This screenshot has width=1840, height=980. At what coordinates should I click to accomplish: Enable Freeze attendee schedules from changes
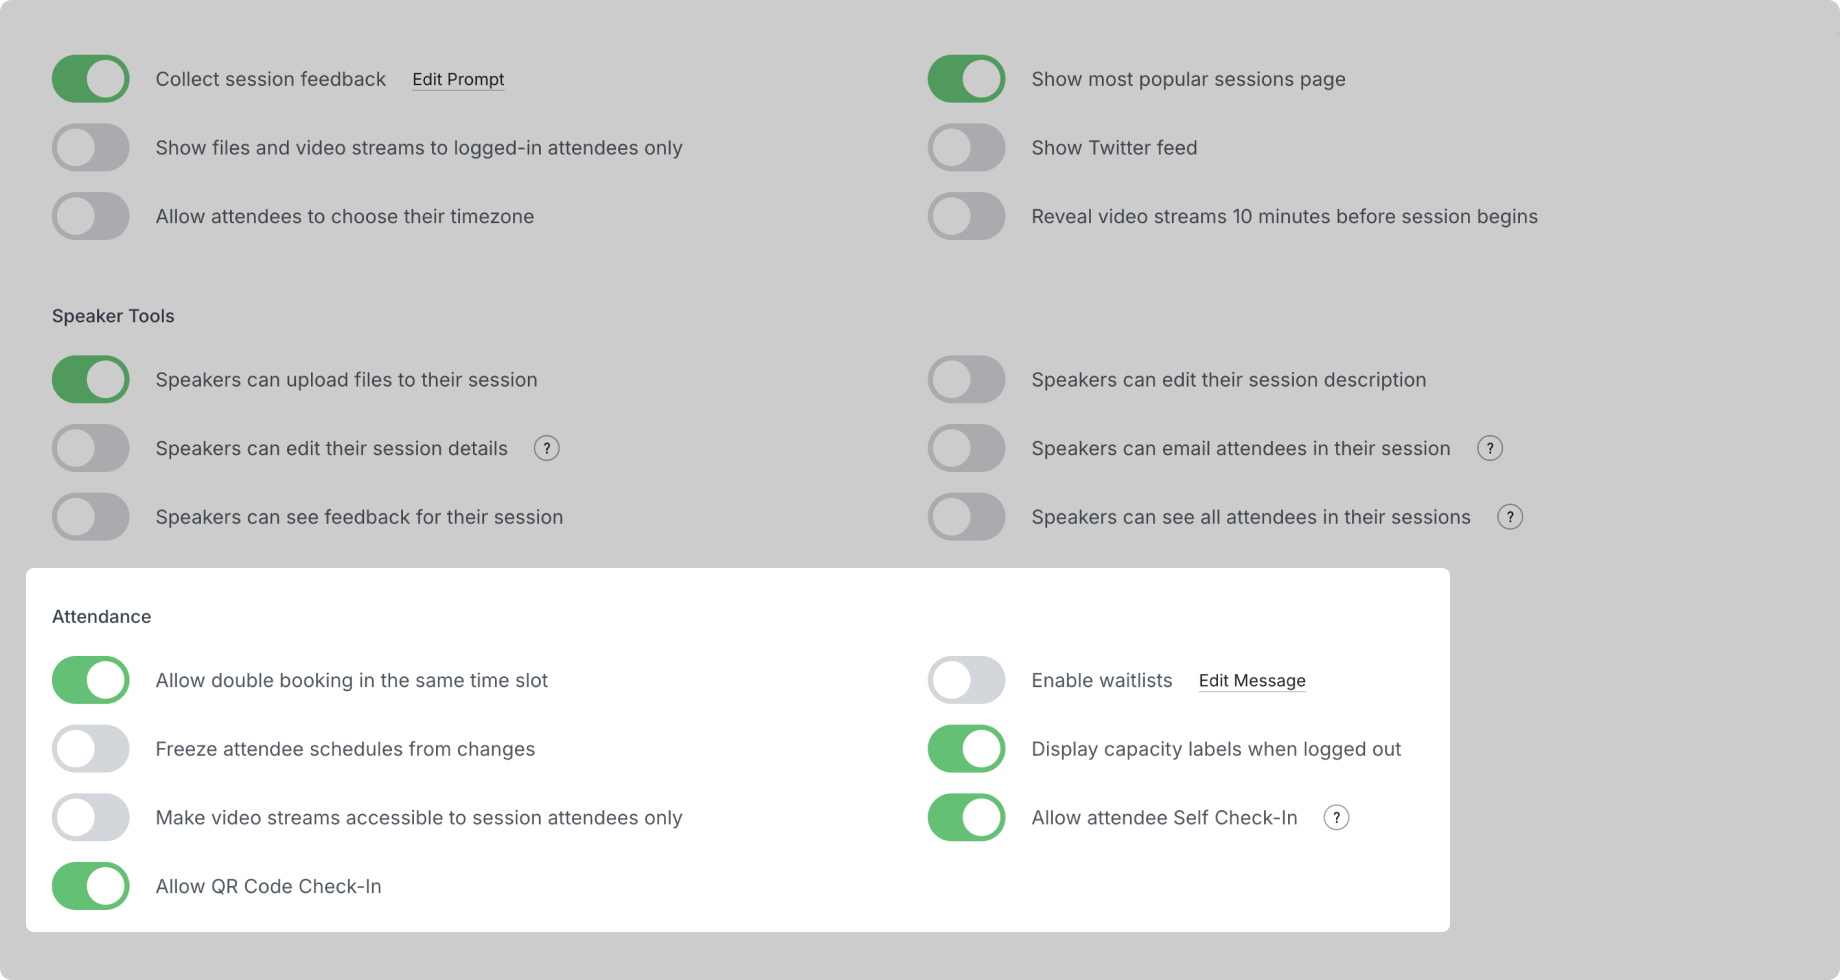[x=91, y=749]
